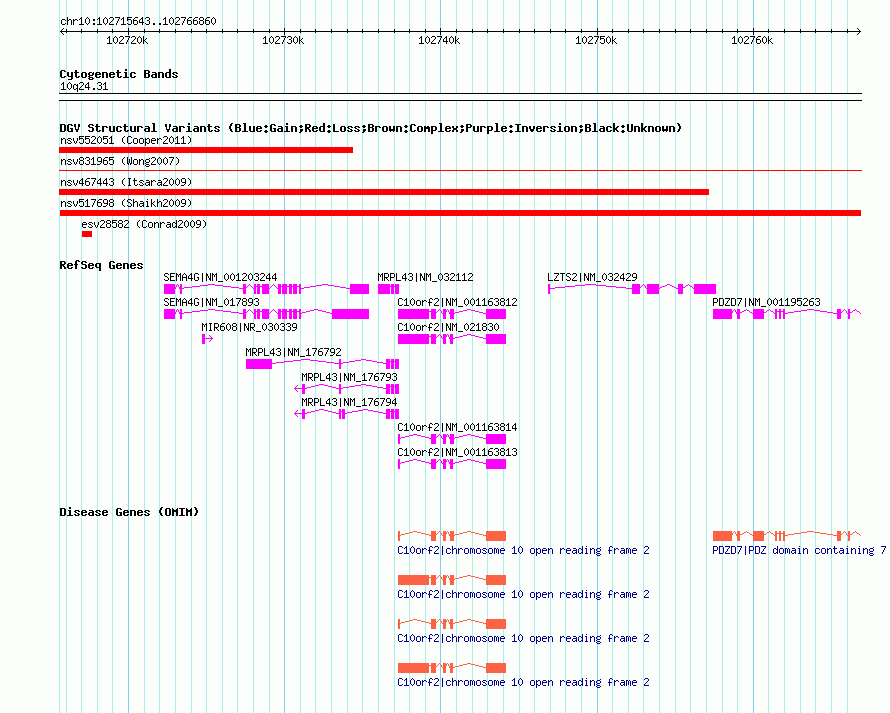Open the LZTS2 NM_032429 gene model
Viewport: 890px width, 713px height.
pos(632,289)
